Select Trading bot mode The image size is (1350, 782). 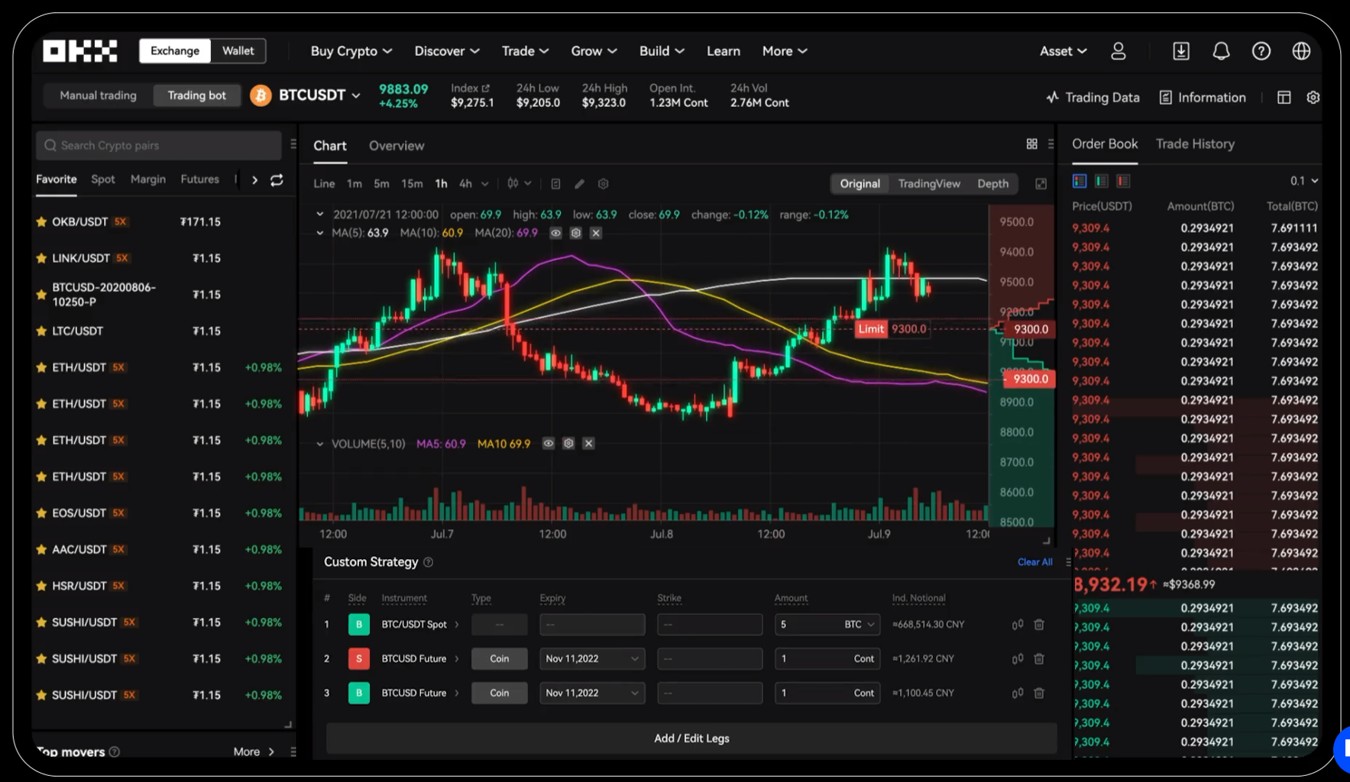[x=197, y=96]
